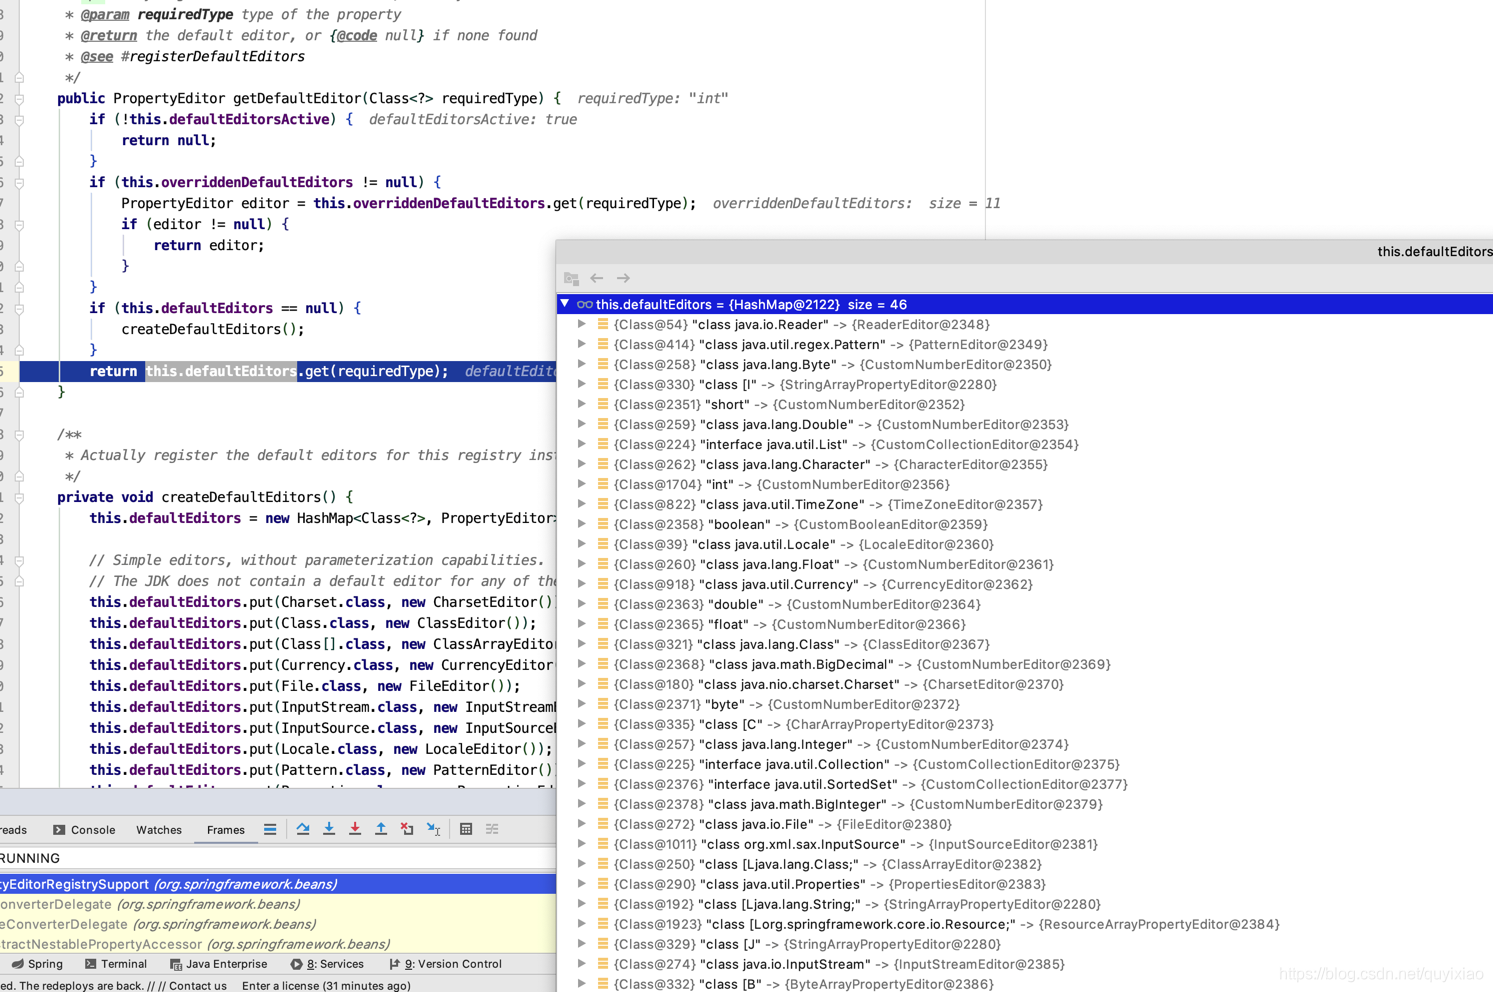Select the Frames tab

pos(225,830)
